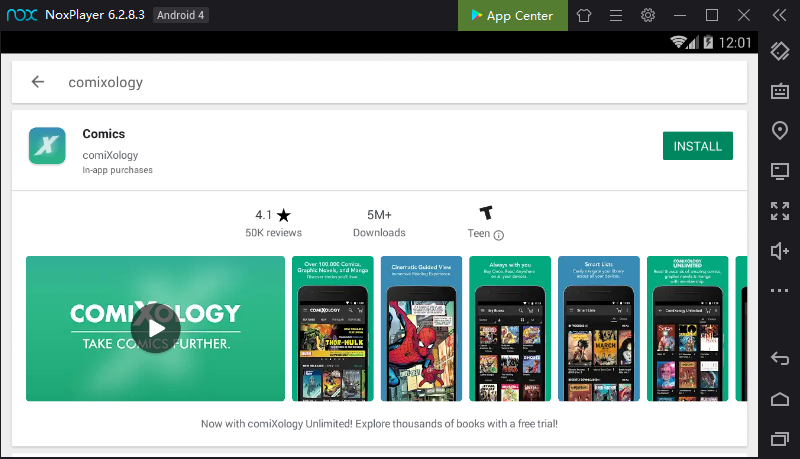The image size is (800, 459).
Task: Click the Teen rating info icon
Action: (x=499, y=235)
